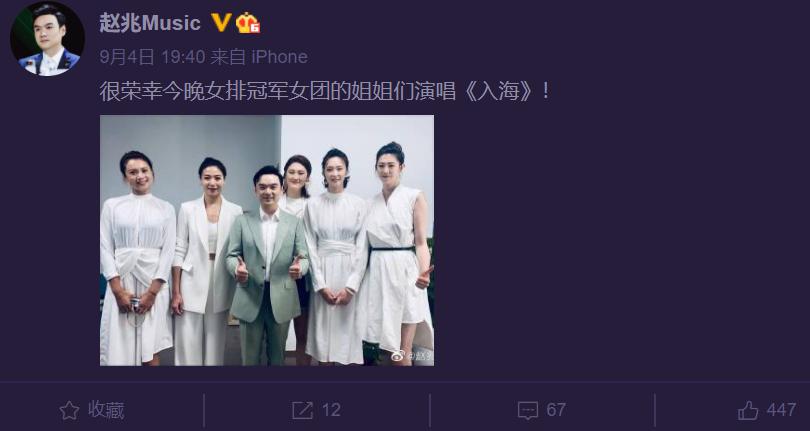Click the username 赵兆Music

(x=150, y=23)
